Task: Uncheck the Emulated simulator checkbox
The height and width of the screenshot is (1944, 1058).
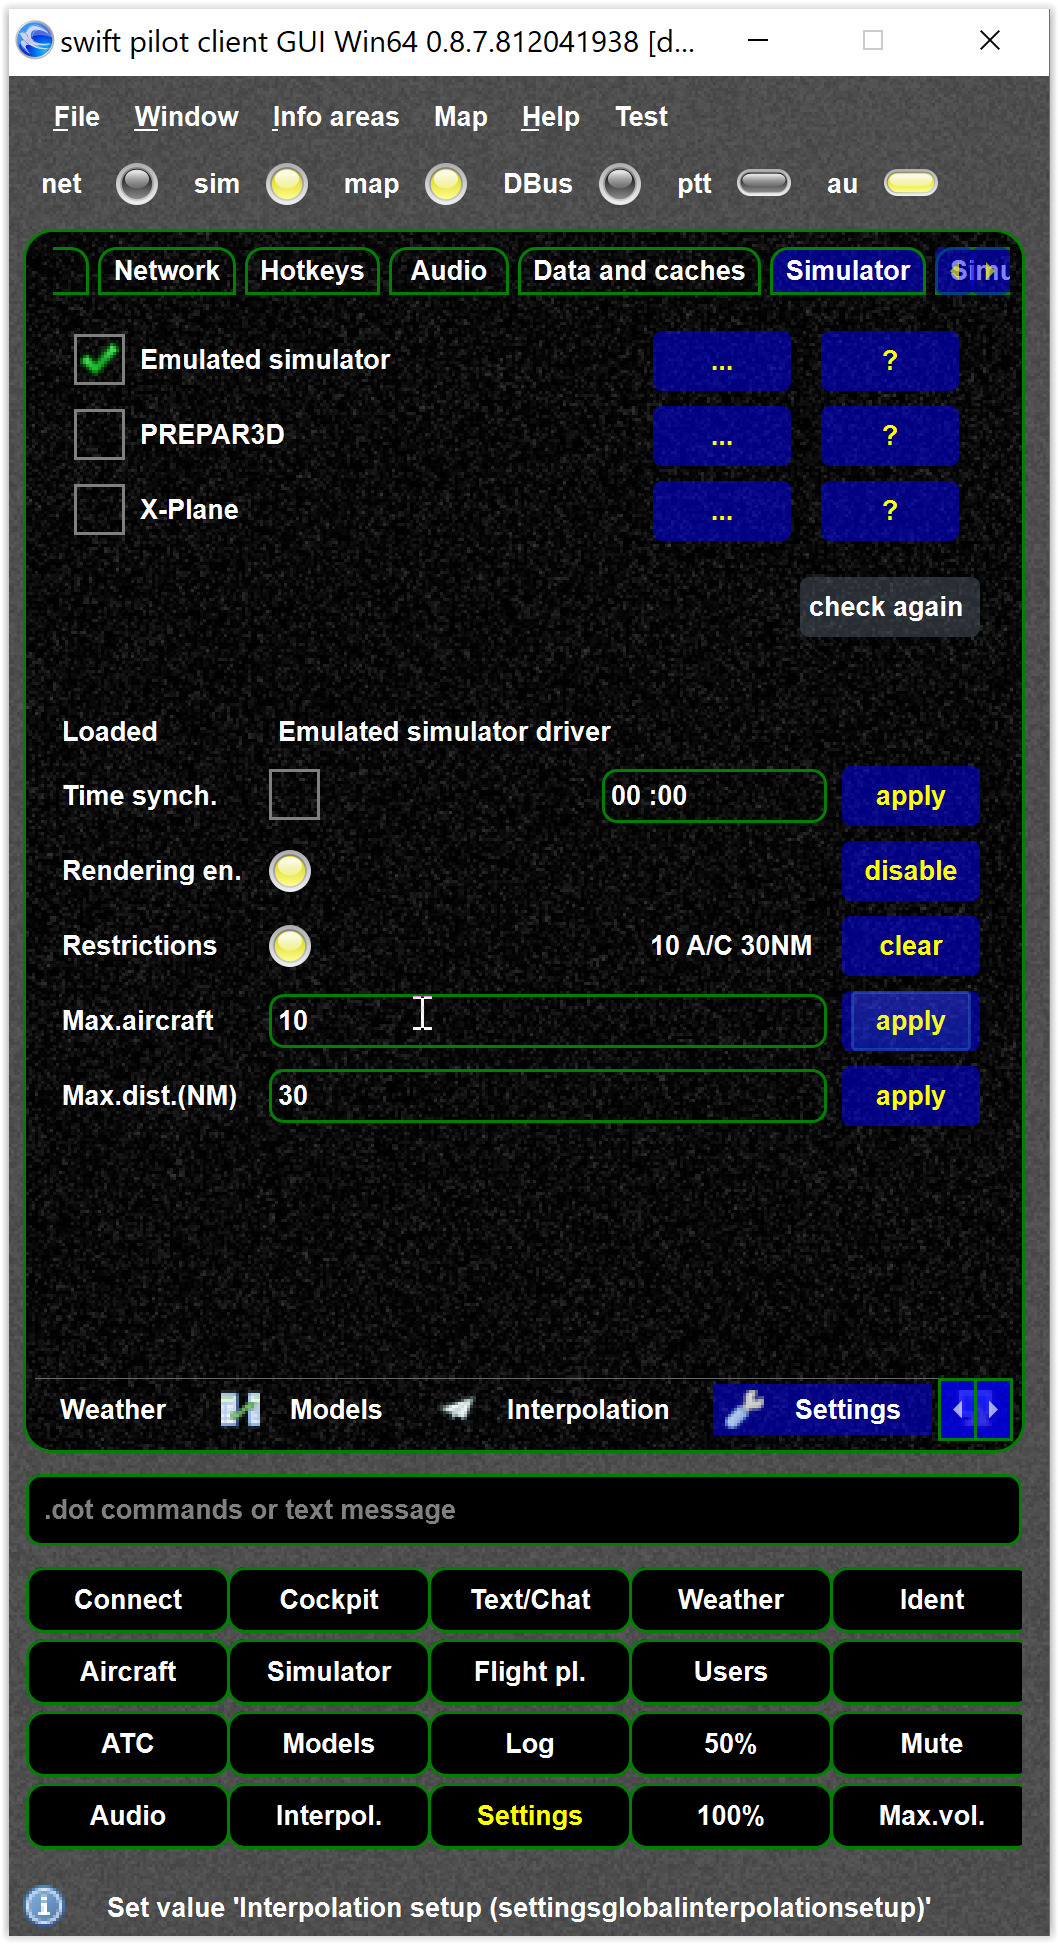Action: click(x=99, y=359)
